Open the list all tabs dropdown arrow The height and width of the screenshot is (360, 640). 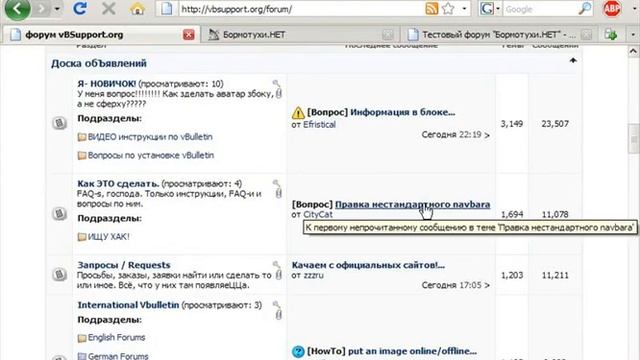[633, 35]
